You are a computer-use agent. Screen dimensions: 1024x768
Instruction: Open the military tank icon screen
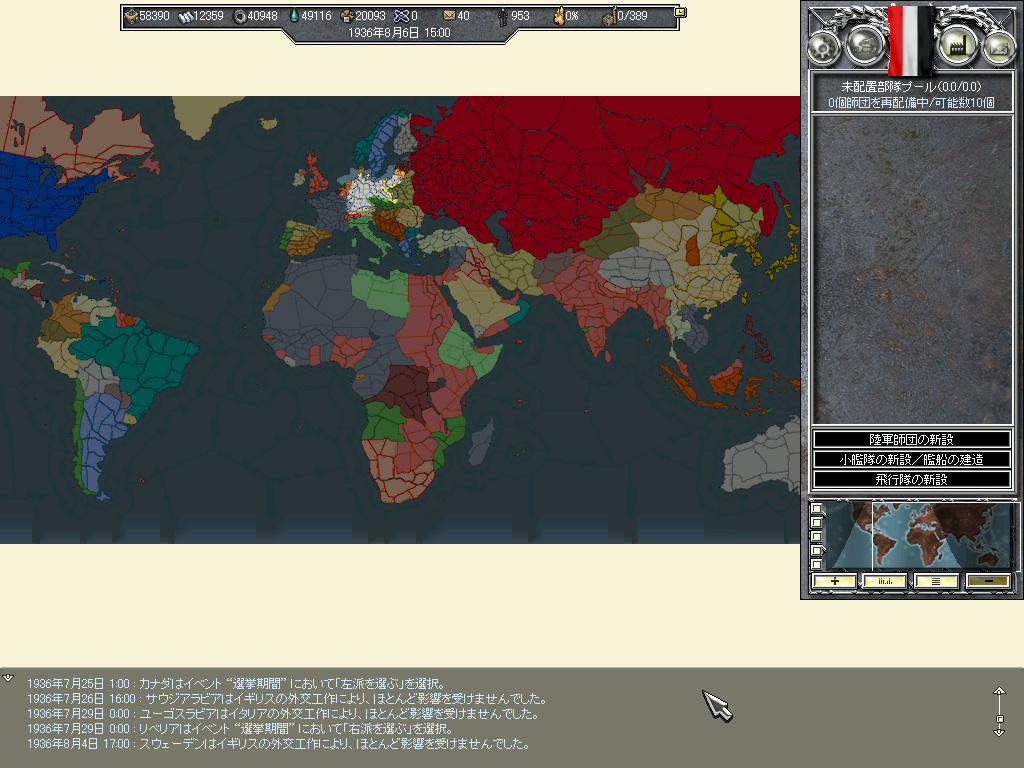866,46
